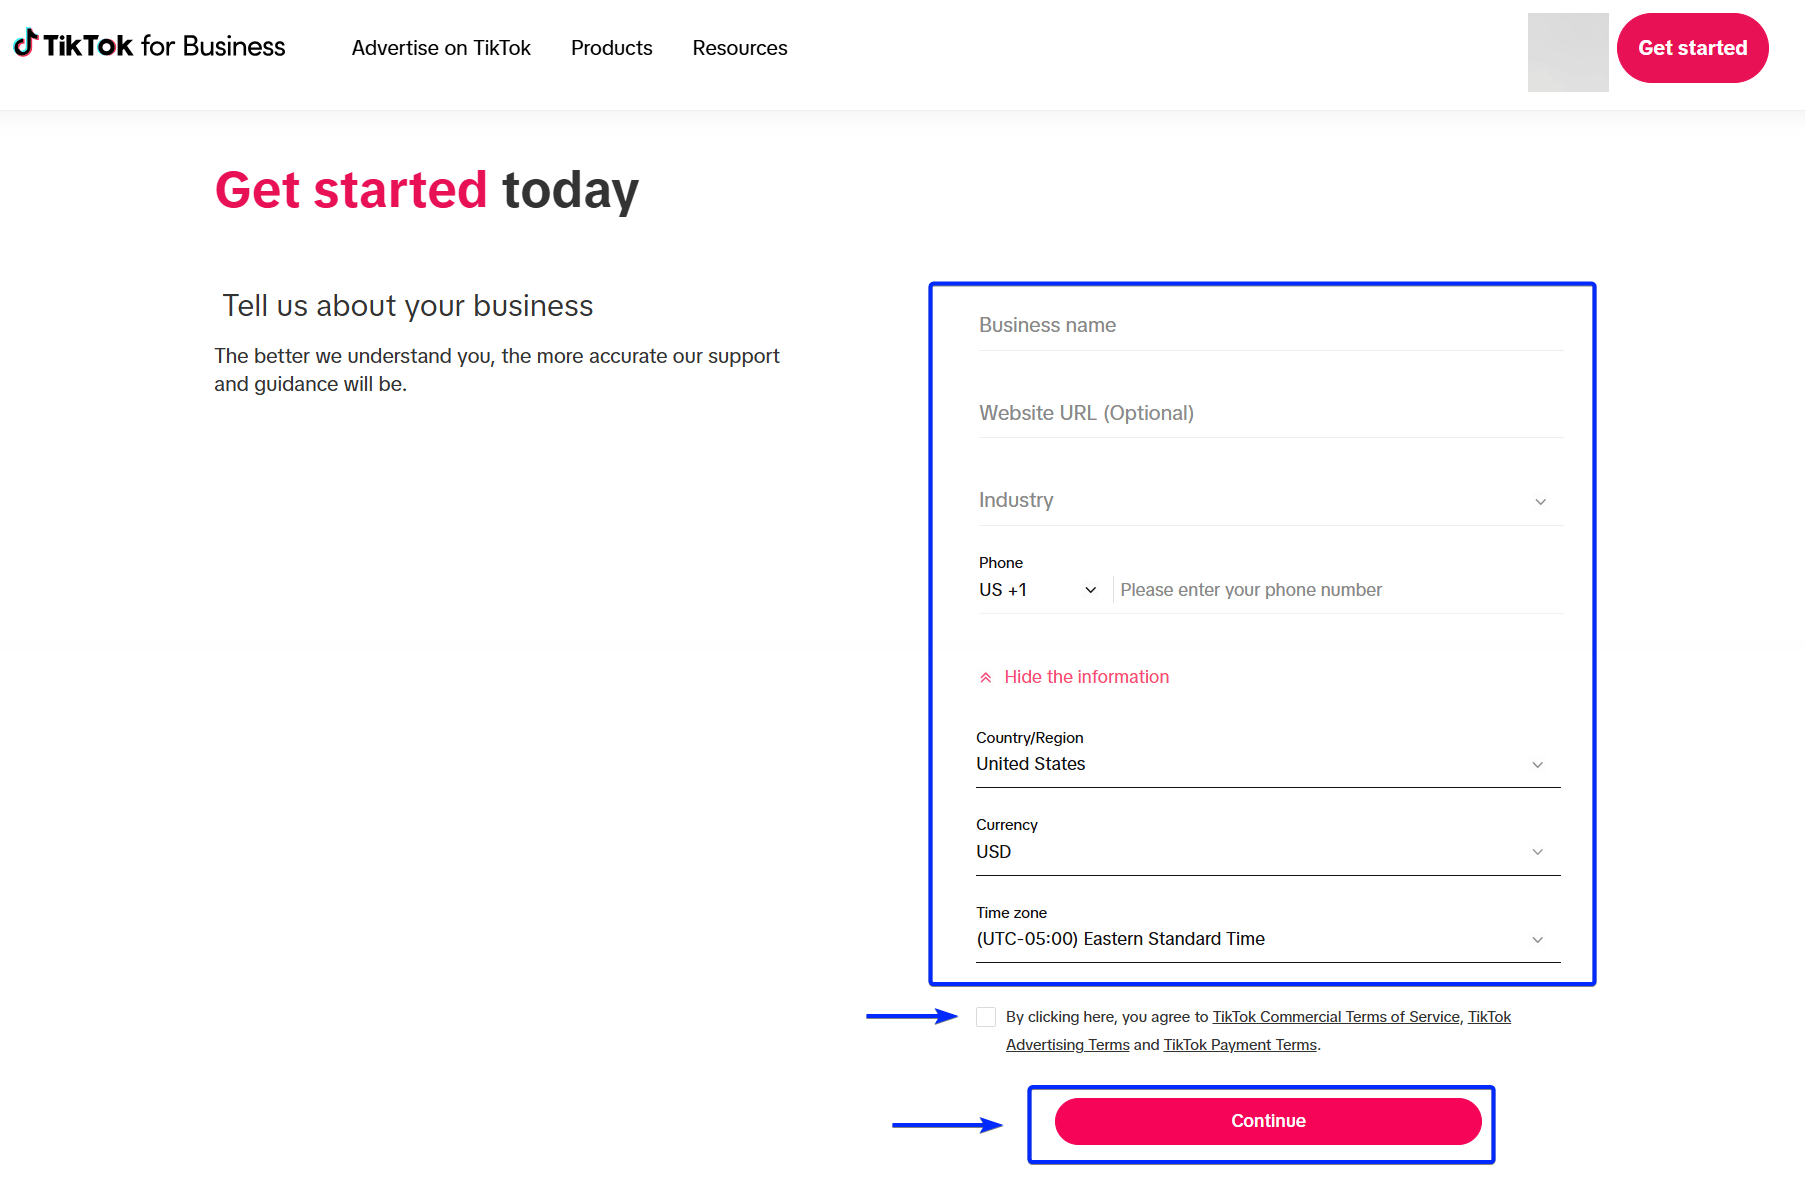Open the Resources menu
Screen dimensions: 1805x1189
(739, 48)
